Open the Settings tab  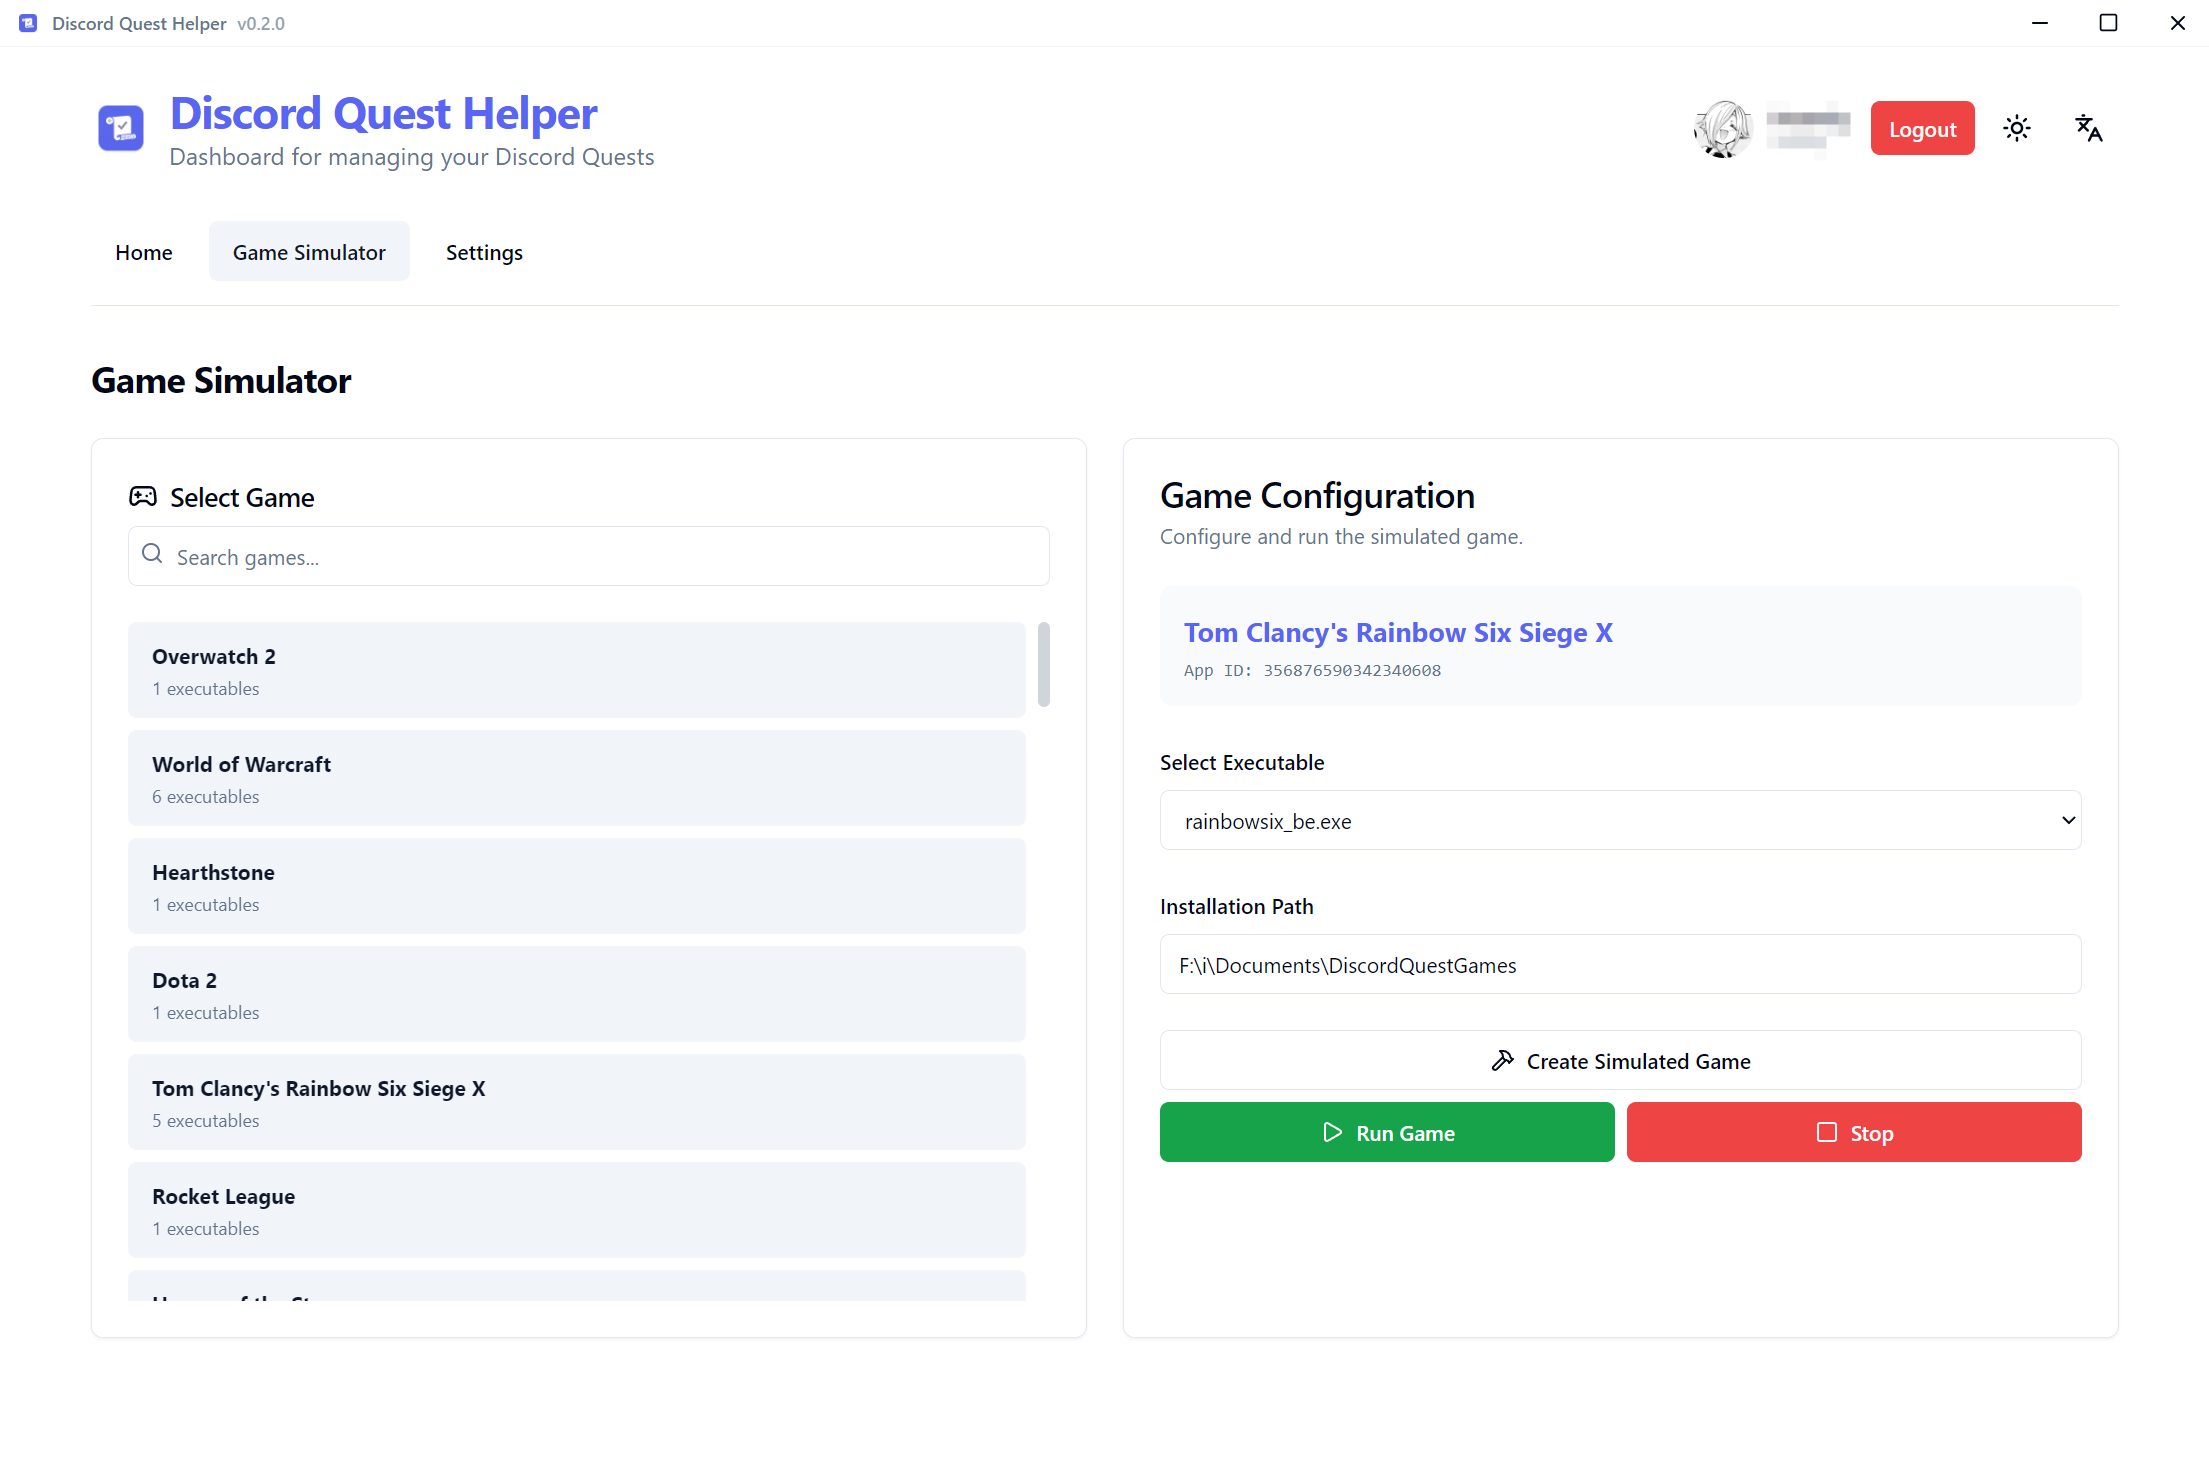pos(484,252)
